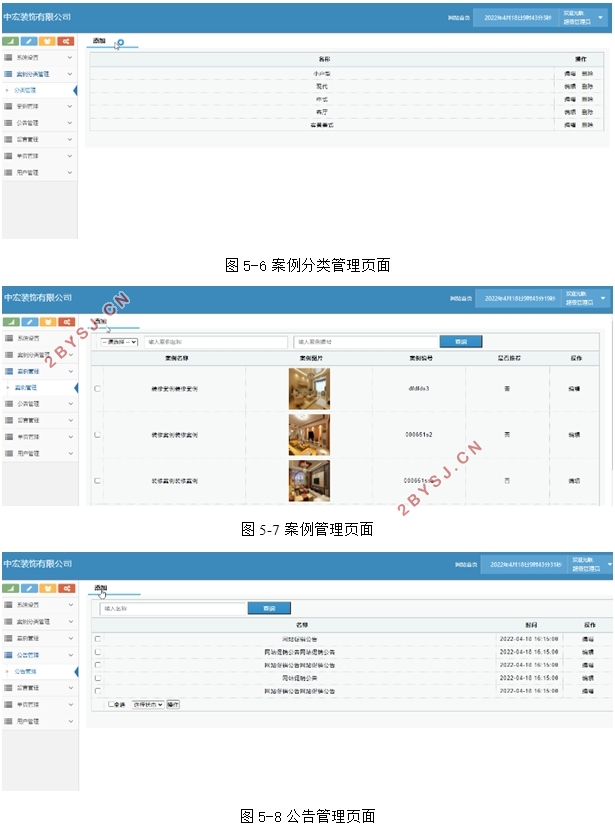
Task: Click the 中宏装饰有限公司 title in Figure 5-6
Action: [x=37, y=17]
